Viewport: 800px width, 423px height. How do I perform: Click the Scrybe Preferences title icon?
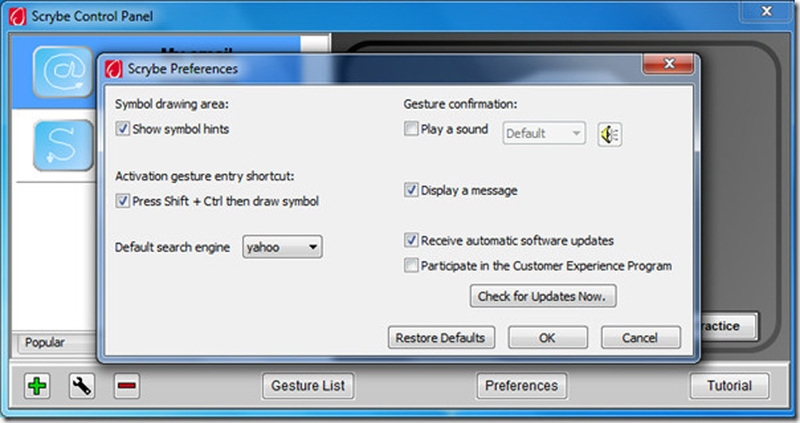(x=114, y=68)
